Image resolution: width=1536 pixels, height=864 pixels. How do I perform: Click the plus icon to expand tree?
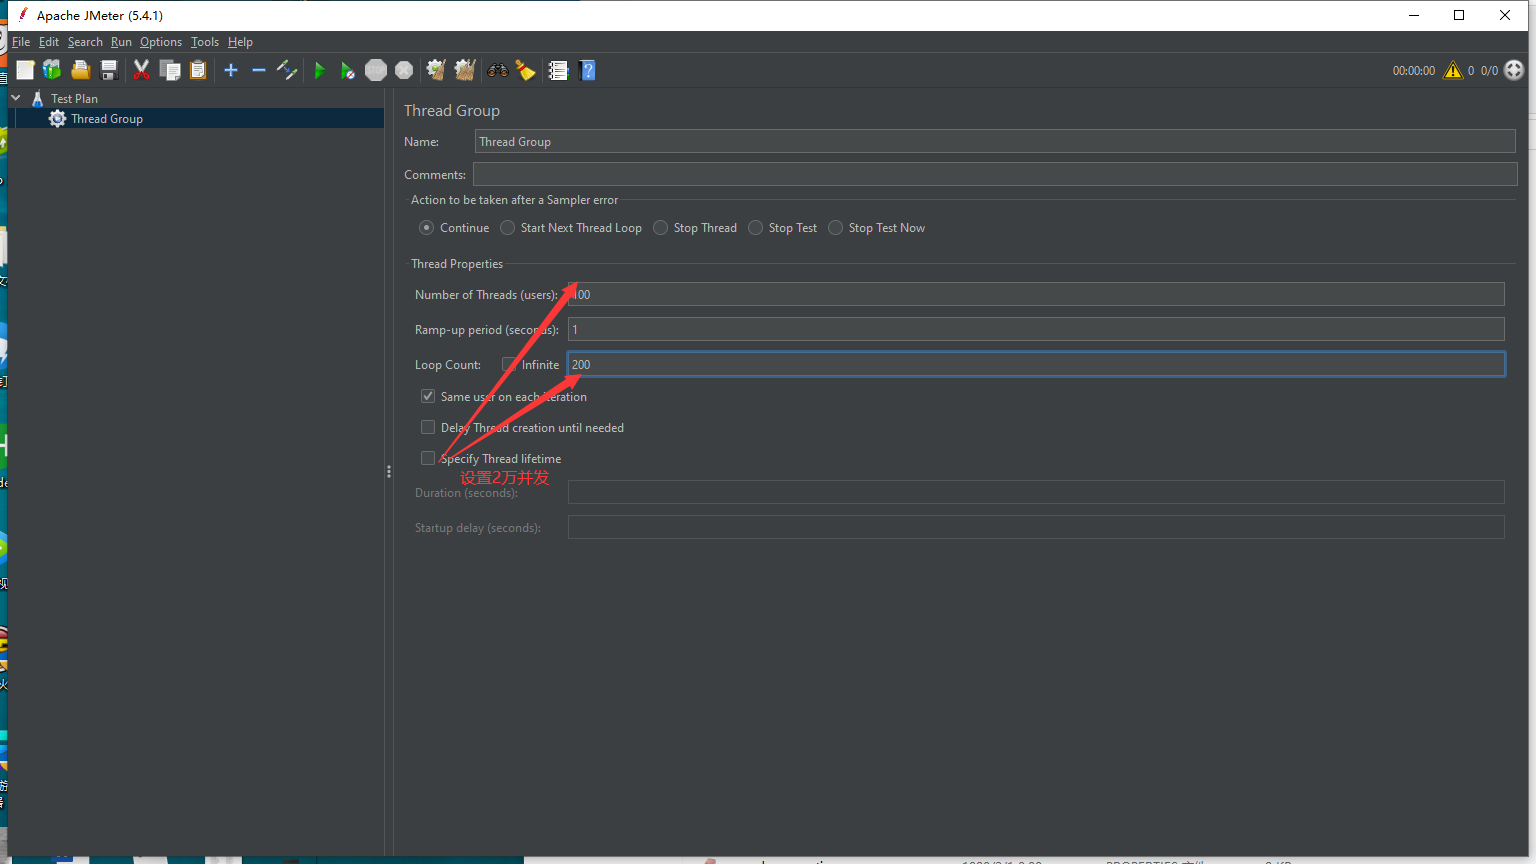231,70
